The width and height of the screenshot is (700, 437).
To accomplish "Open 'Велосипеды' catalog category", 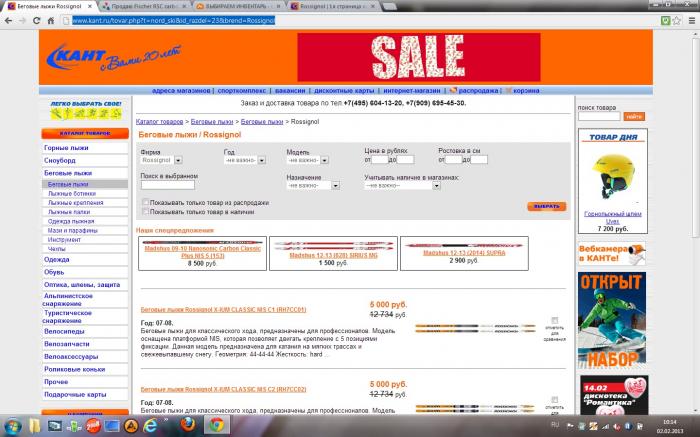I will [64, 332].
